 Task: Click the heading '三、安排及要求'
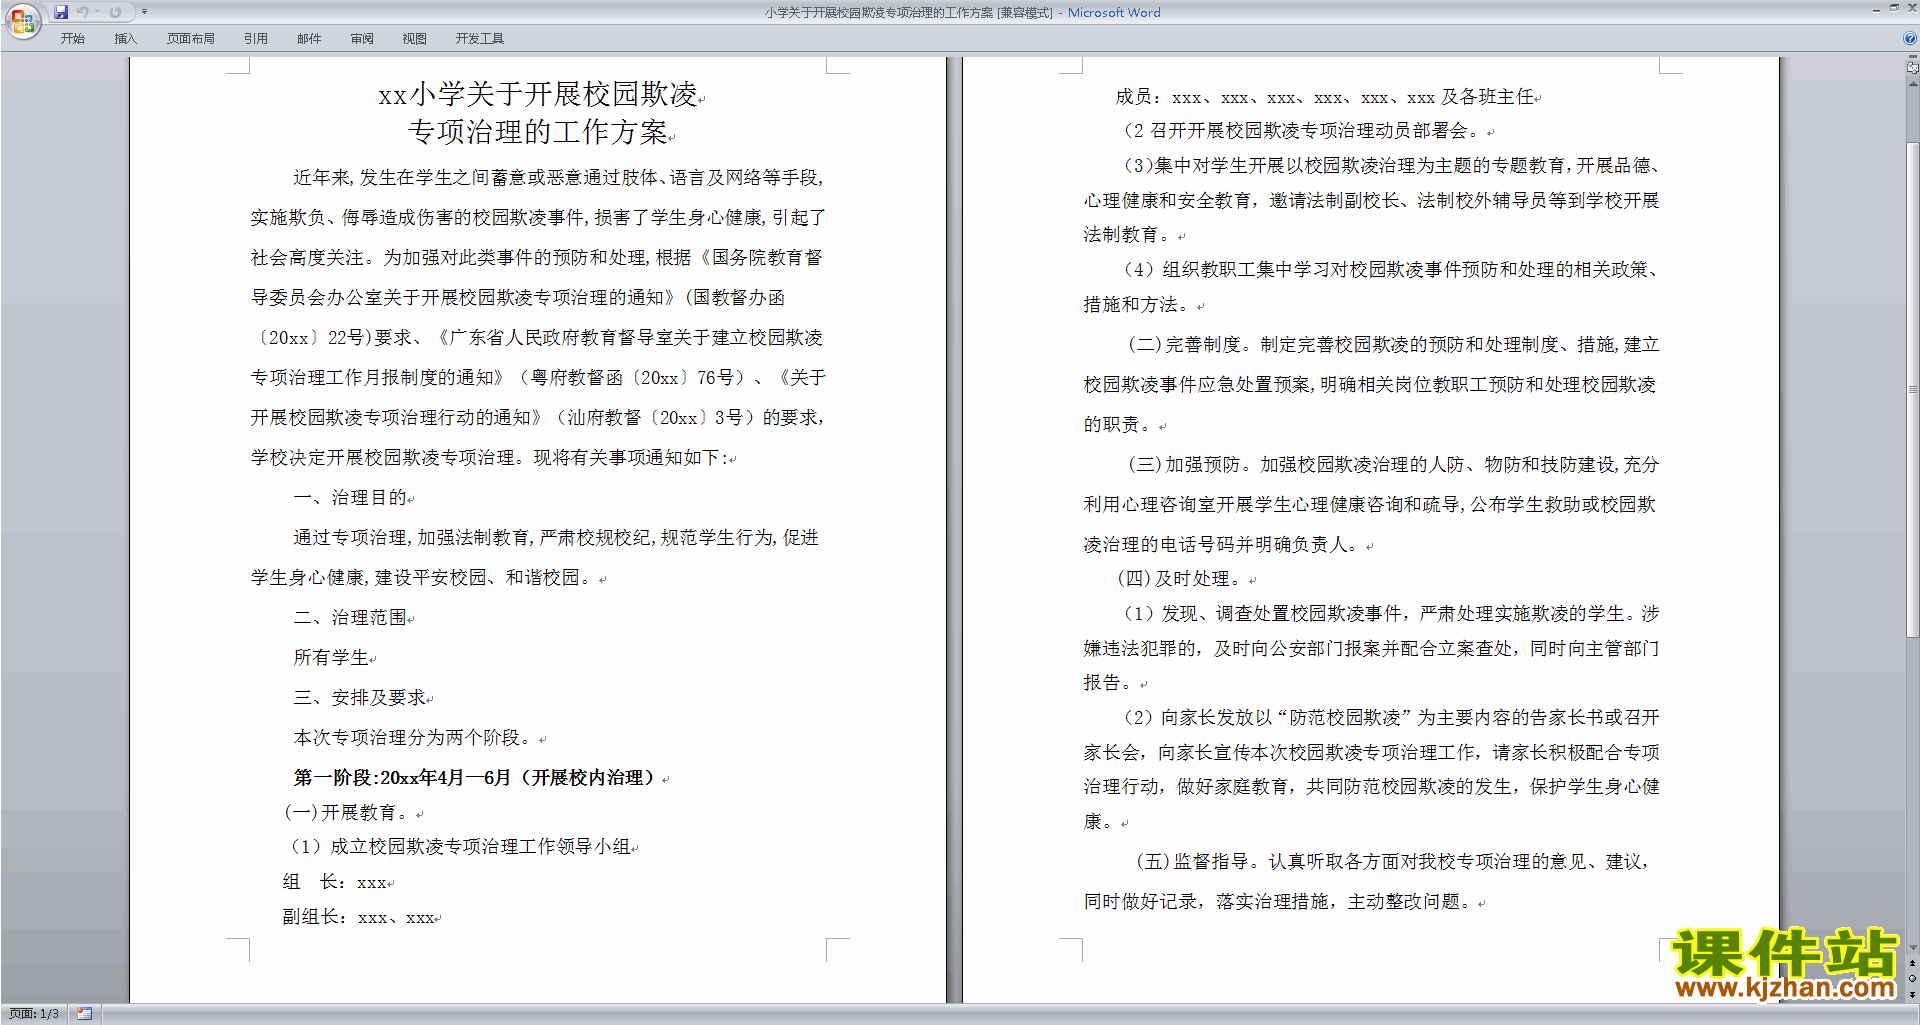click(x=362, y=698)
